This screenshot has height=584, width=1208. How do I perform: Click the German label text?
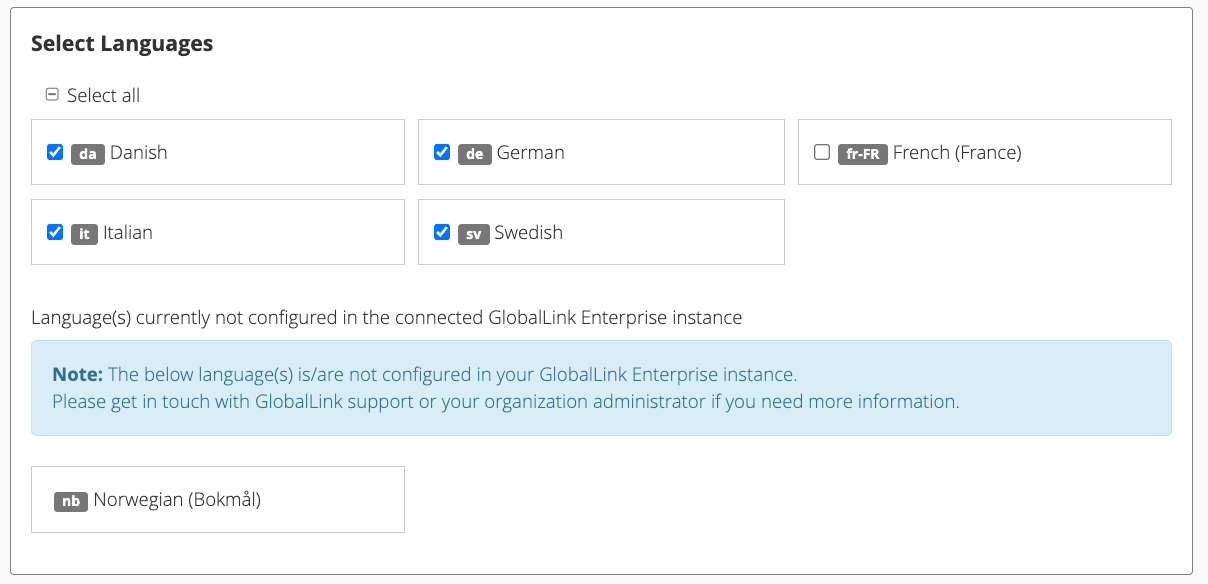click(x=531, y=153)
